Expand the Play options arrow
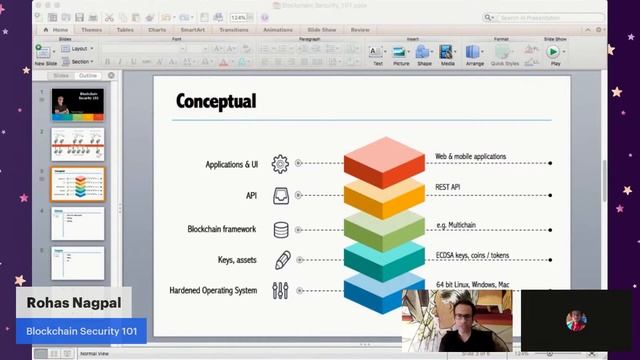The width and height of the screenshot is (640, 360). click(x=564, y=52)
